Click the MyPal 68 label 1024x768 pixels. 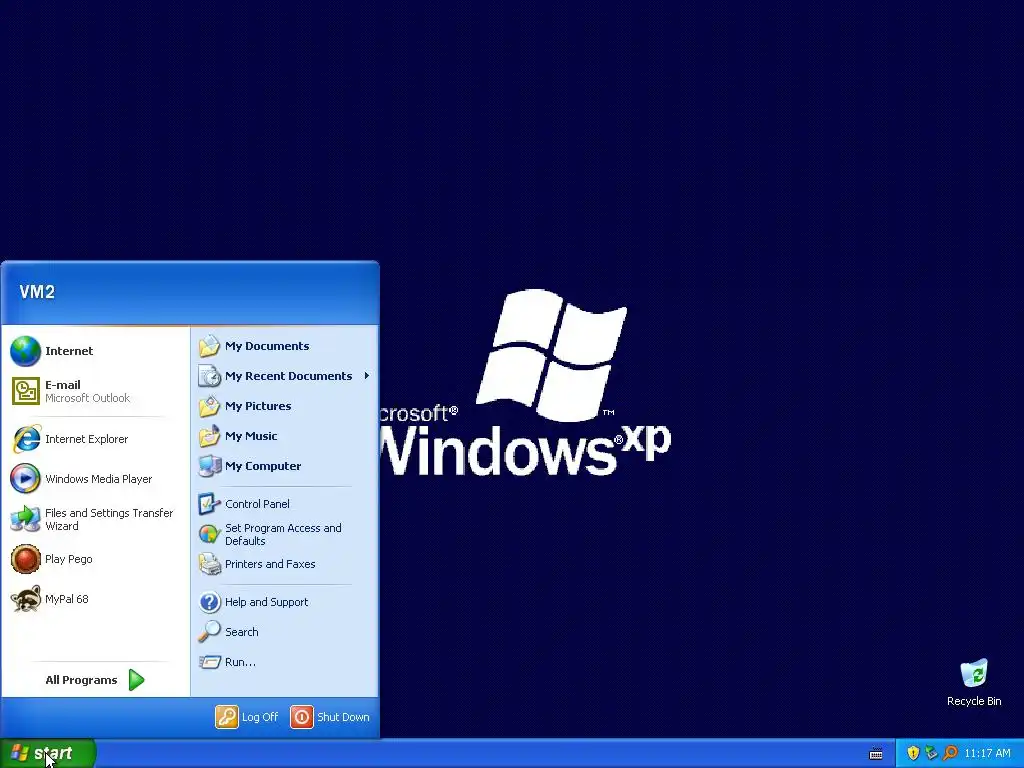(x=67, y=599)
